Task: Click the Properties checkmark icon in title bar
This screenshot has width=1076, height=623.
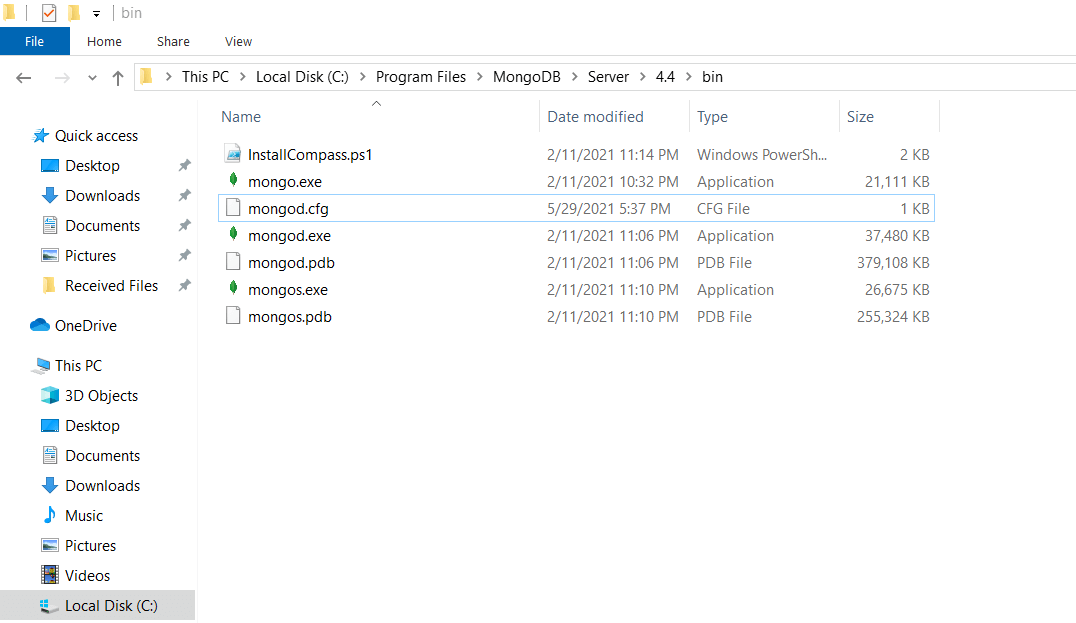Action: (49, 12)
